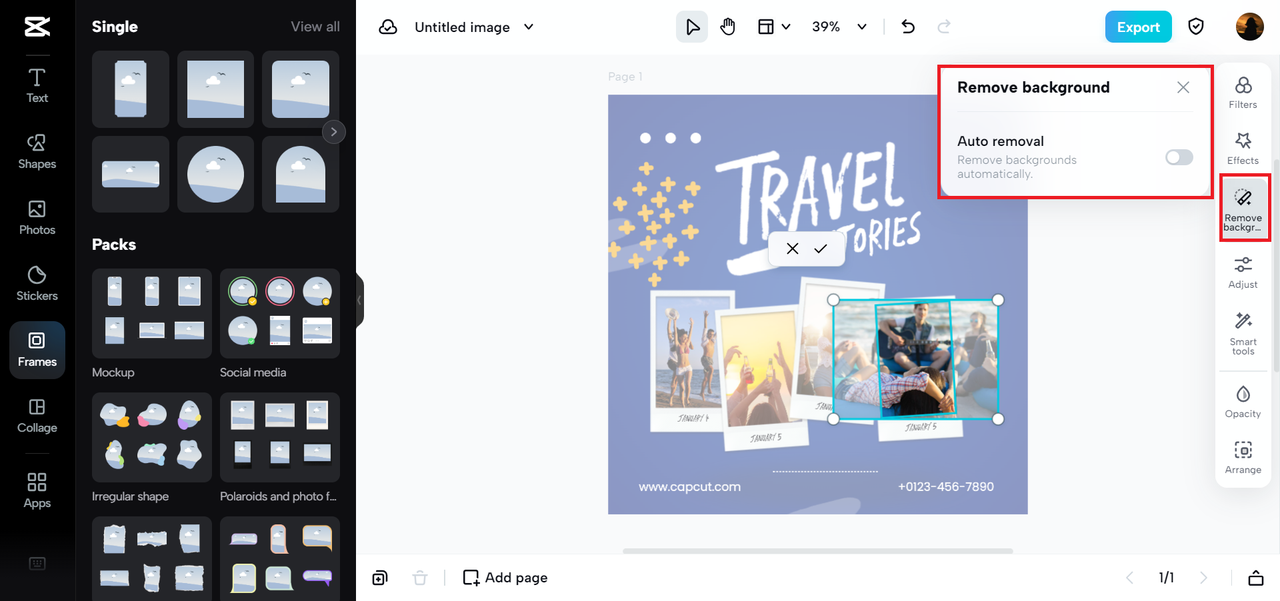
Task: Select the arch-shaped frame thumbnail
Action: (x=300, y=173)
